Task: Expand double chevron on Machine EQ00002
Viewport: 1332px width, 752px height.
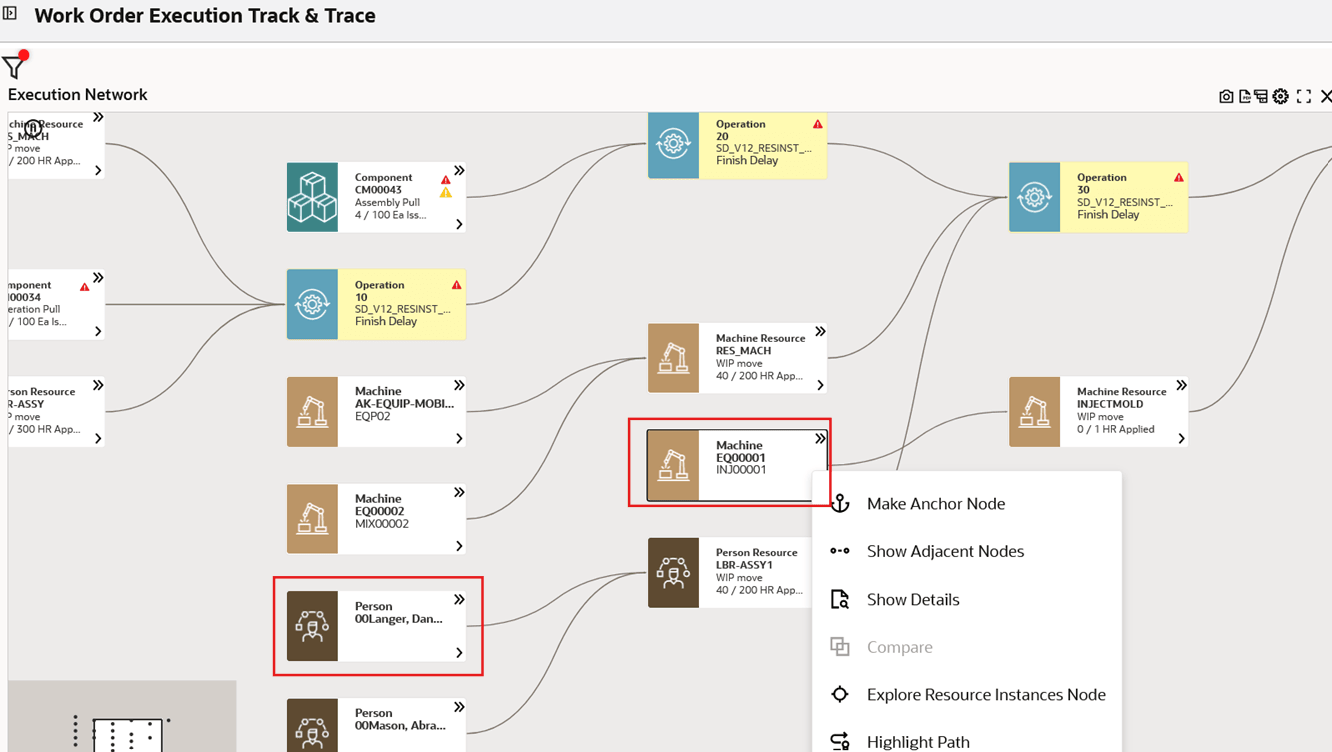Action: [x=459, y=492]
